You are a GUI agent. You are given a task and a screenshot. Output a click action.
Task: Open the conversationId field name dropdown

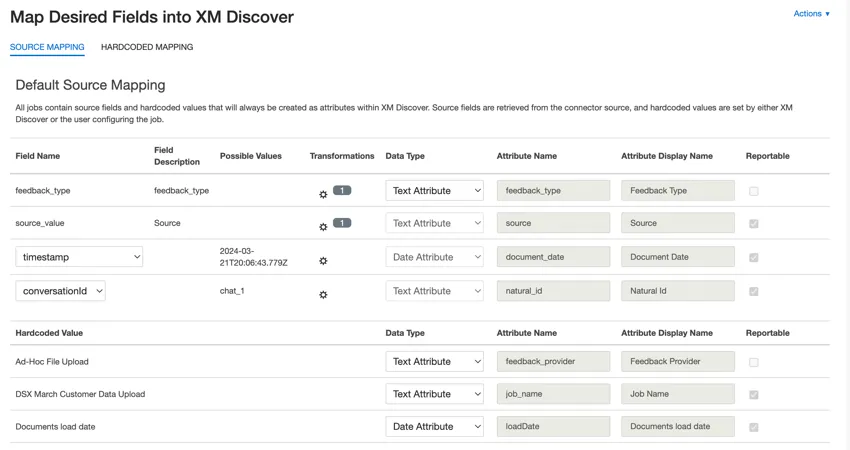(x=60, y=291)
